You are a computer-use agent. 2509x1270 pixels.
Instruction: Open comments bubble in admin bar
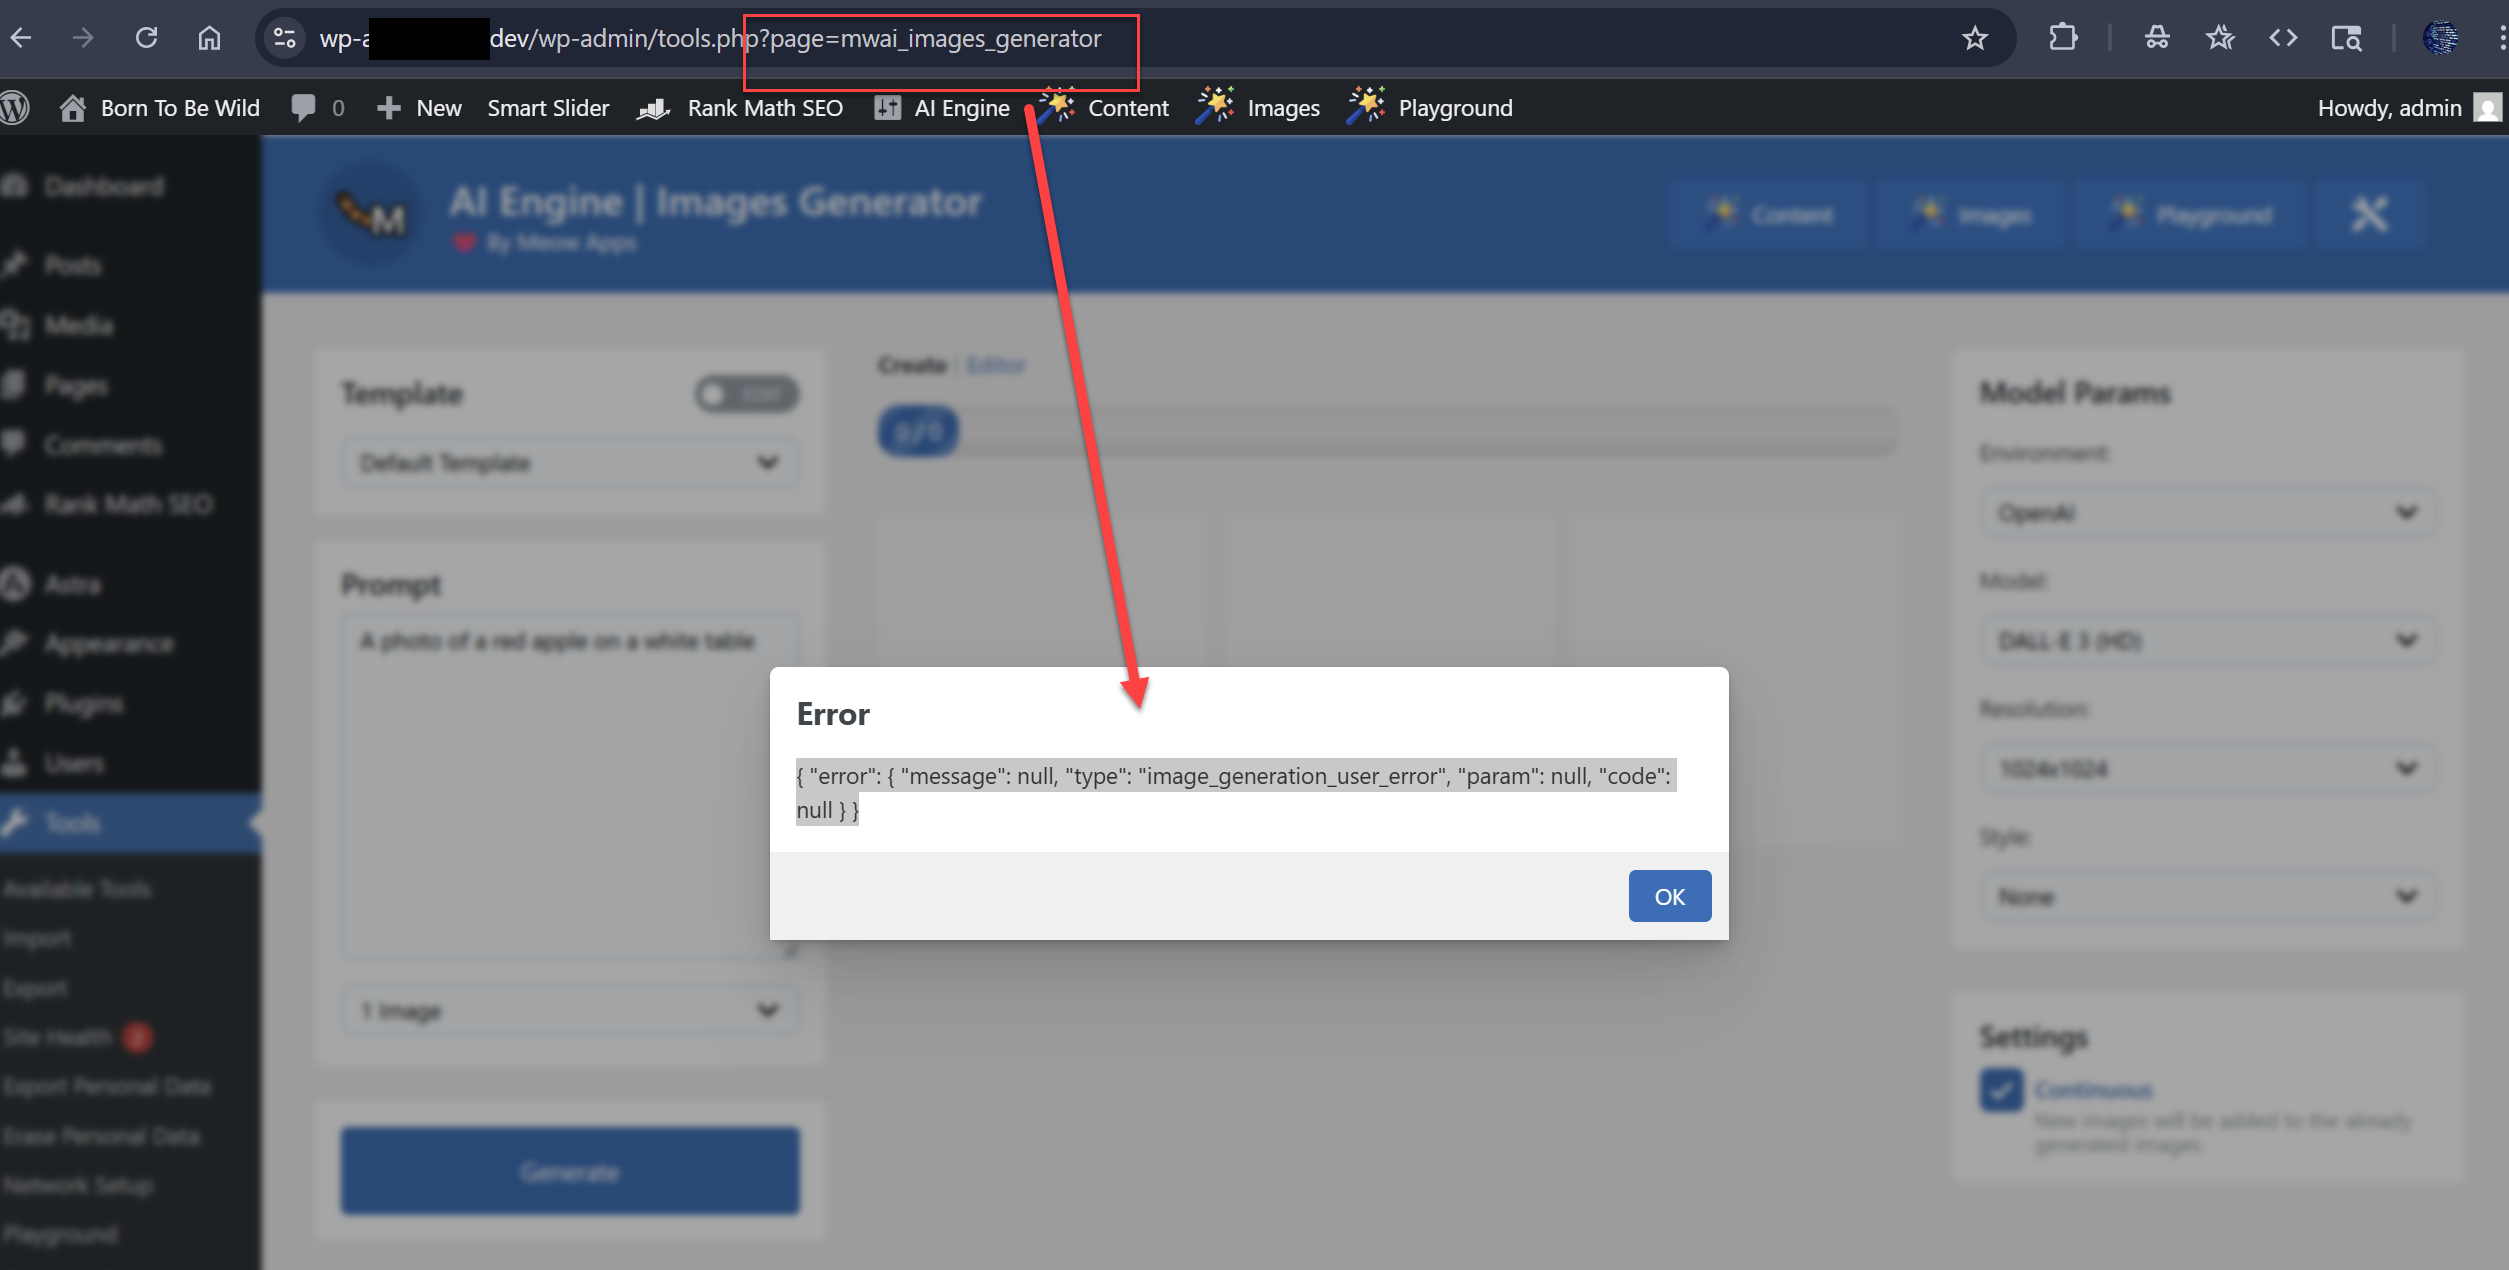coord(317,108)
